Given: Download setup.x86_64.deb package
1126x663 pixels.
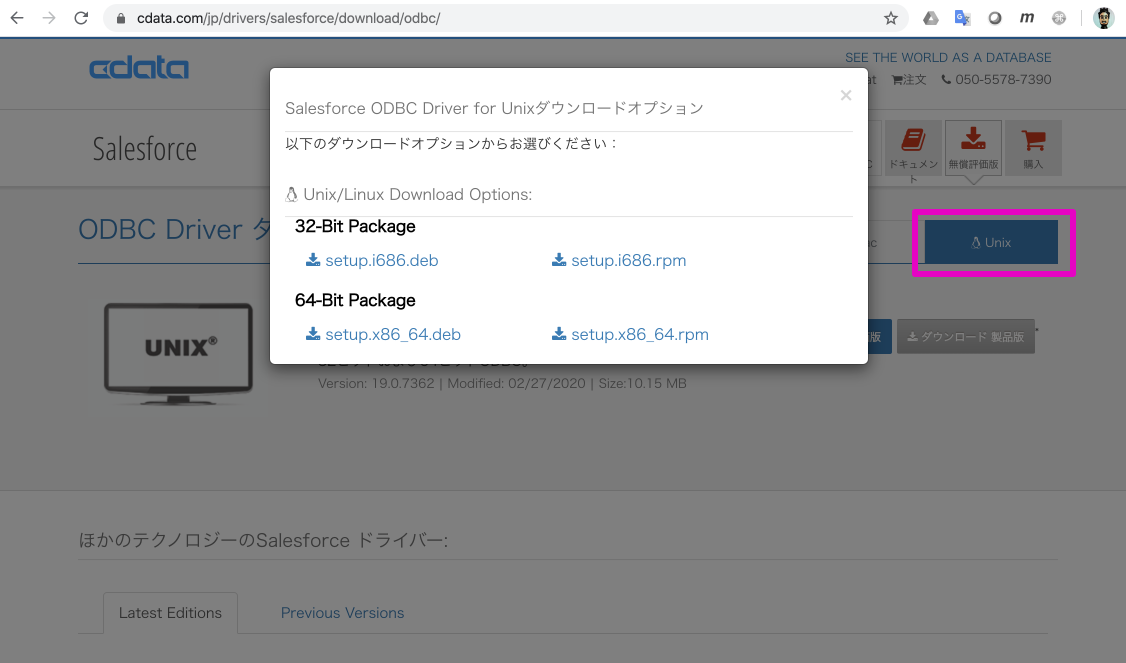Looking at the screenshot, I should [383, 334].
